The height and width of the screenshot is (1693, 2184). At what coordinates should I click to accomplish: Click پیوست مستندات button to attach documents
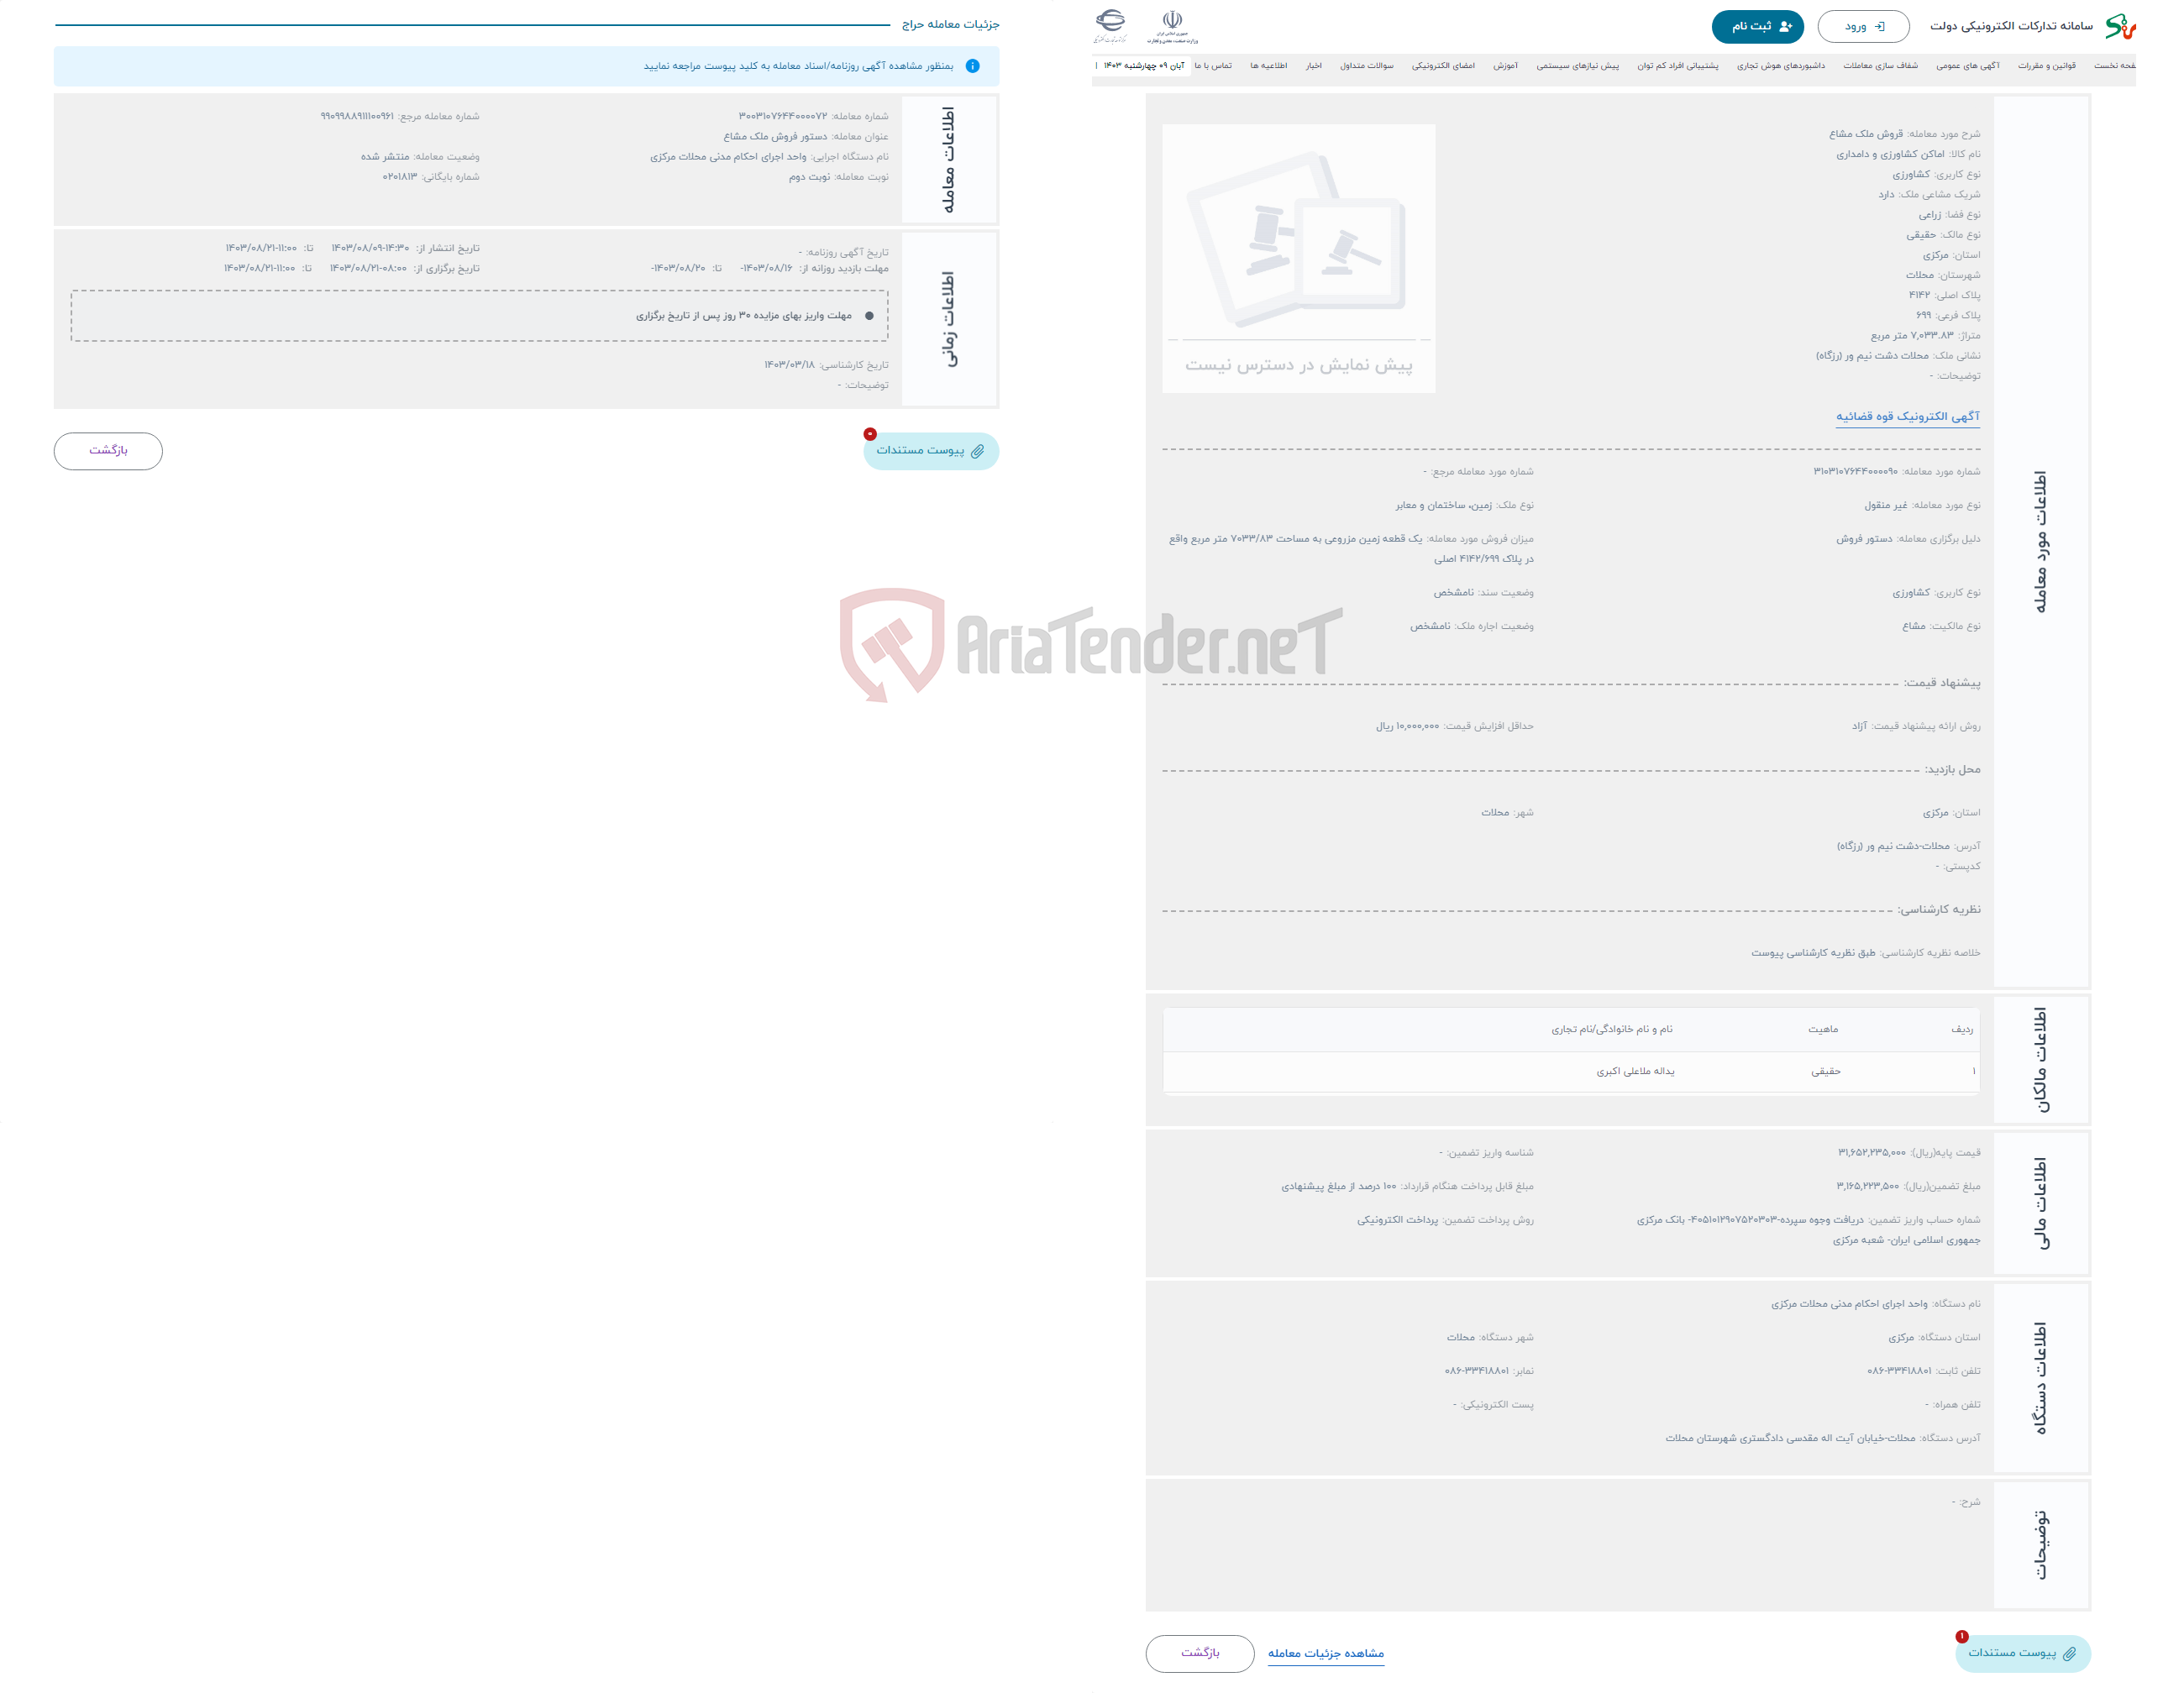[931, 450]
